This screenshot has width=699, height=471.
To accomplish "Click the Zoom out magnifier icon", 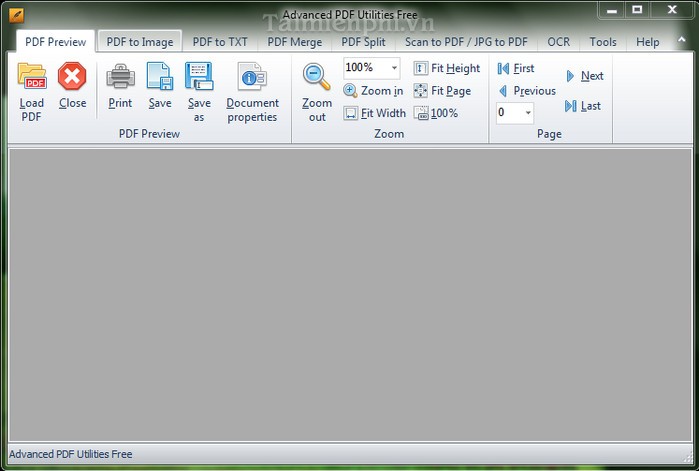I will (x=317, y=76).
